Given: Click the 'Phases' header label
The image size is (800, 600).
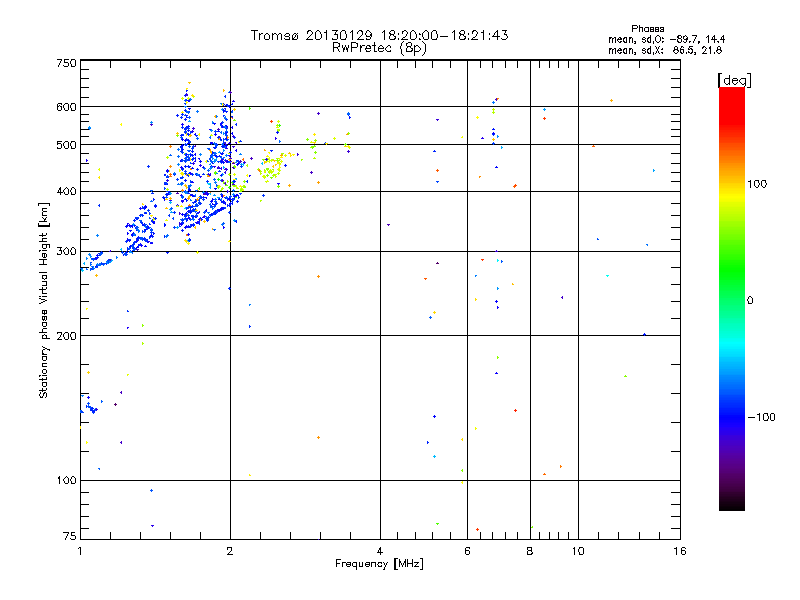Looking at the screenshot, I should 647,29.
